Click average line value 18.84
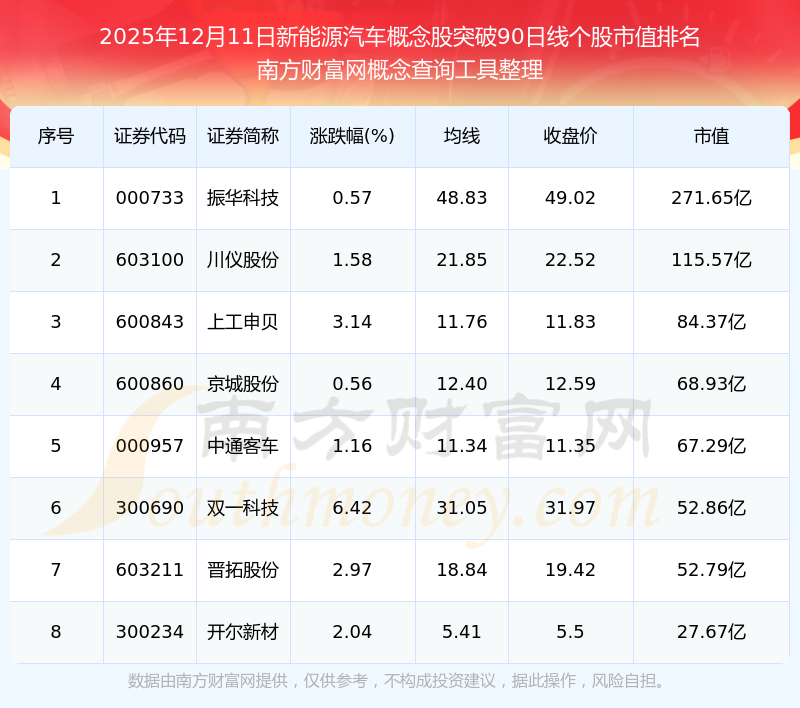 [462, 570]
